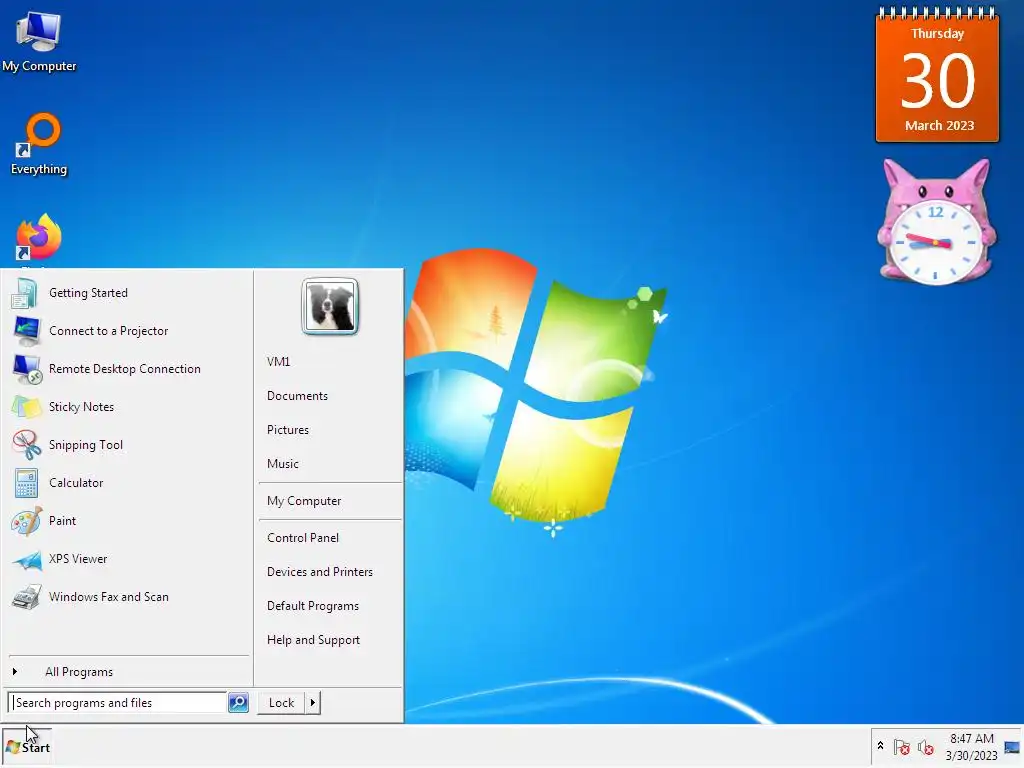This screenshot has height=768, width=1024.
Task: Open the shutdown options arrow next to Lock
Action: coord(313,703)
